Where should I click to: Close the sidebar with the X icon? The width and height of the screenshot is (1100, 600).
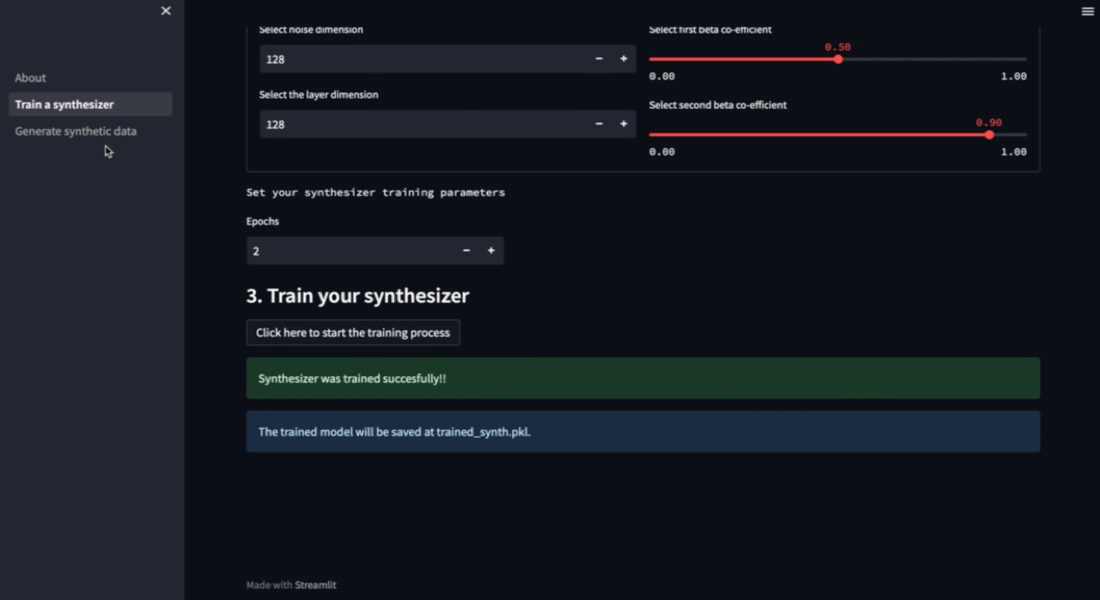click(x=166, y=11)
